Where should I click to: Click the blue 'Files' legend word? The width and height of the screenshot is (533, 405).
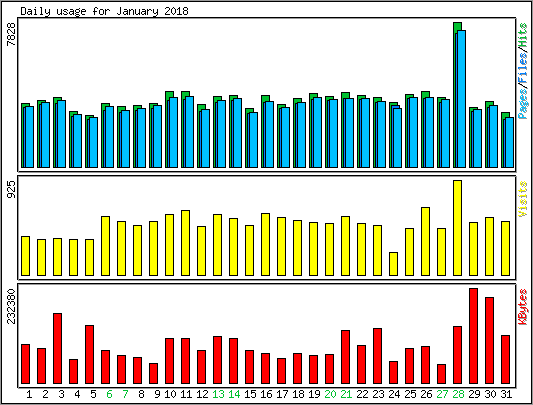pos(522,68)
